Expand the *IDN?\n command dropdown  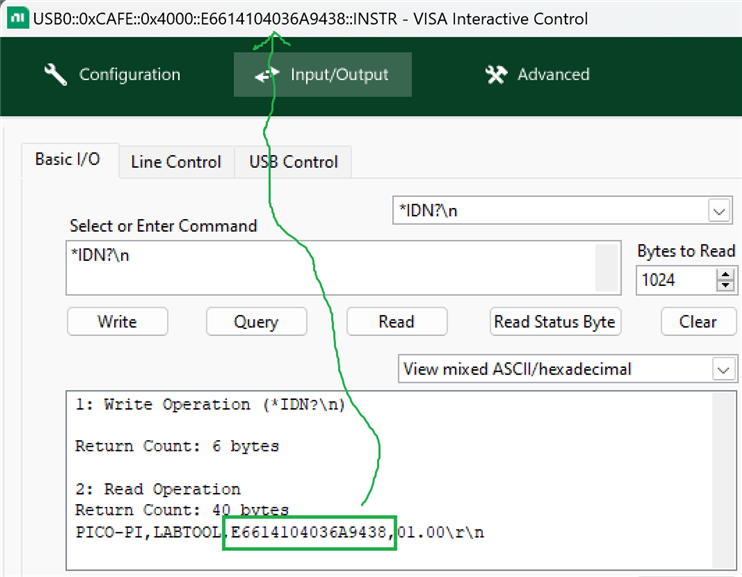point(719,211)
